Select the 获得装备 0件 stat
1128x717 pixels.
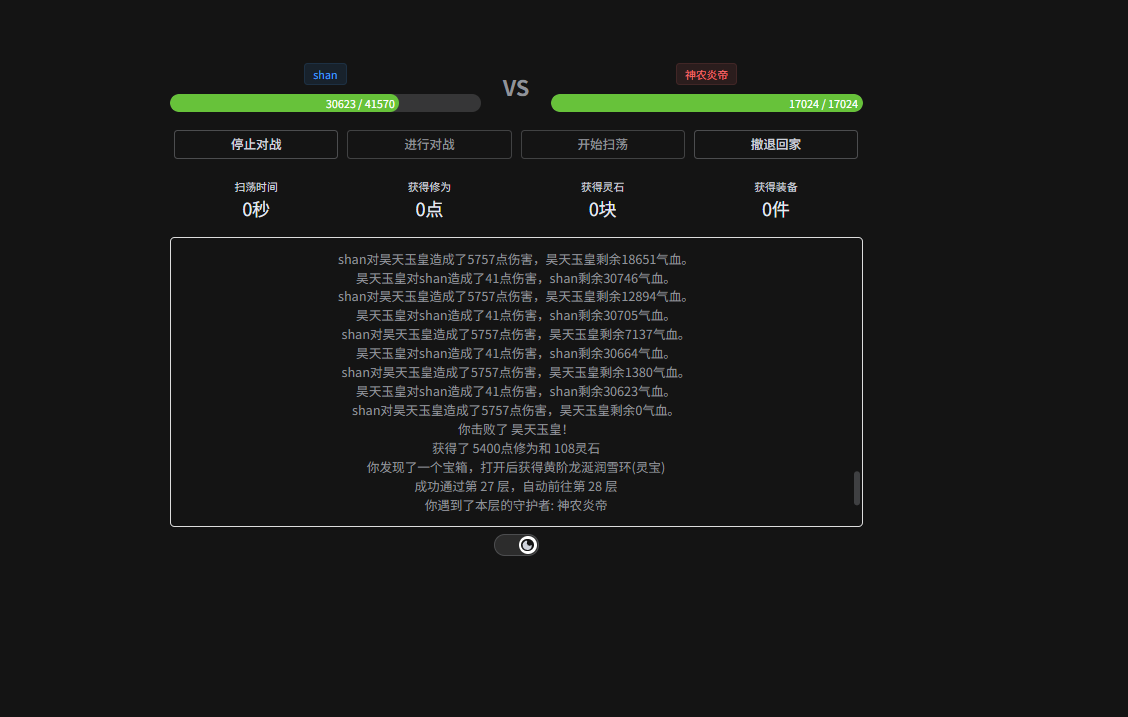[775, 200]
